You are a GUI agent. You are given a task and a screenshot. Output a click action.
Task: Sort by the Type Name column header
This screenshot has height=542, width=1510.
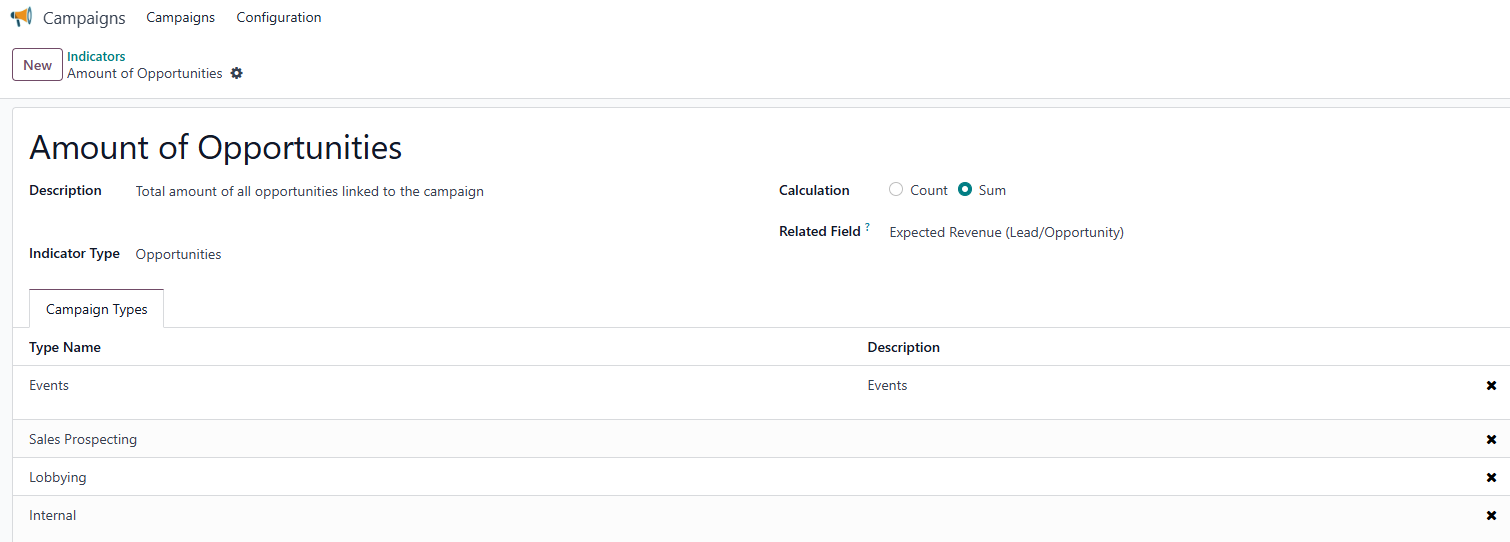point(65,347)
